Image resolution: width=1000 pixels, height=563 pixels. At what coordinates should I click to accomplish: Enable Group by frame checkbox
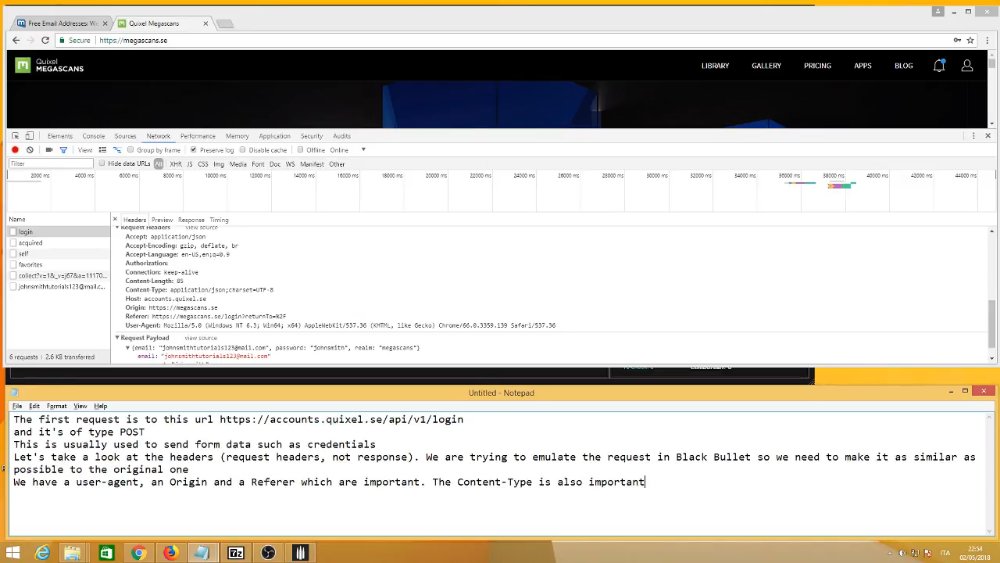130,150
